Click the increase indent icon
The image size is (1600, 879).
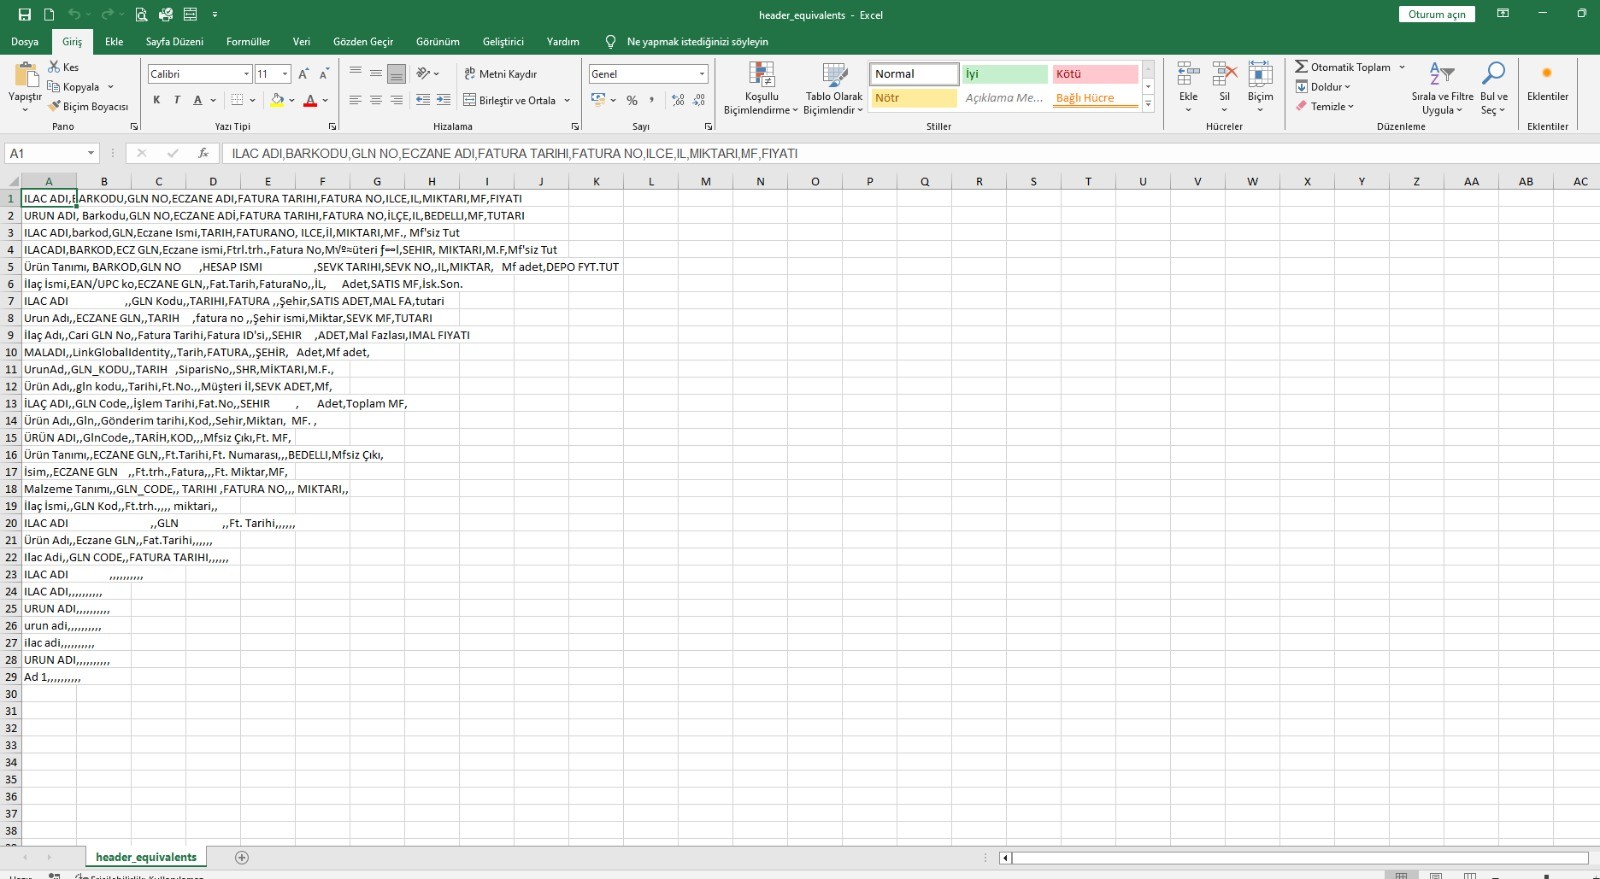click(x=443, y=100)
